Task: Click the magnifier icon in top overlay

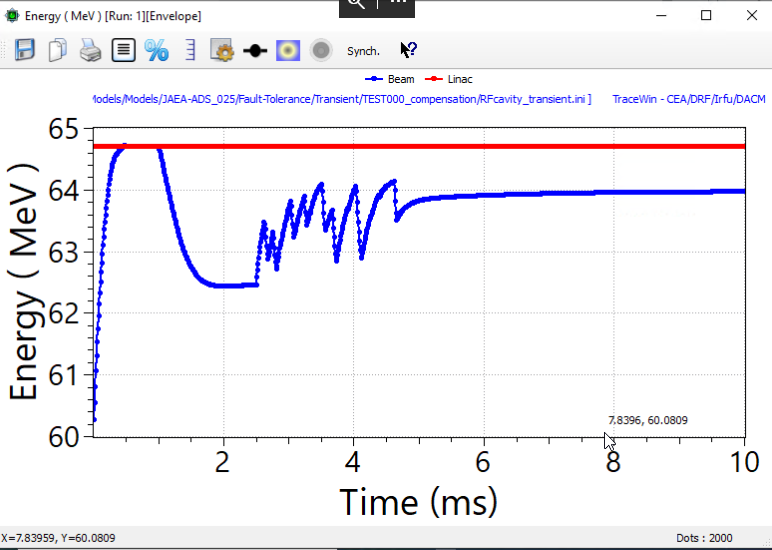Action: [x=356, y=6]
